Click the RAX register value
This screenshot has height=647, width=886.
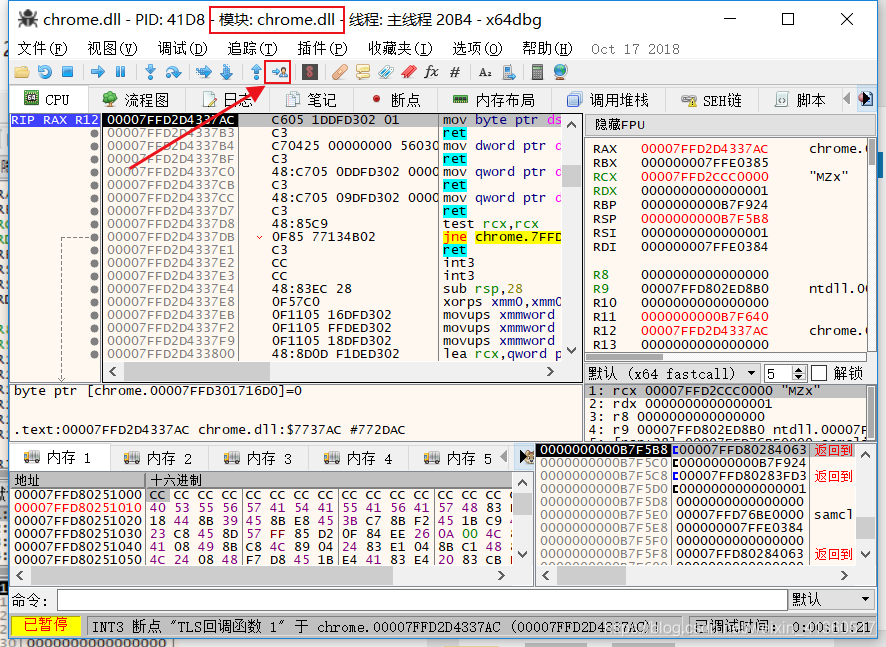[x=705, y=149]
